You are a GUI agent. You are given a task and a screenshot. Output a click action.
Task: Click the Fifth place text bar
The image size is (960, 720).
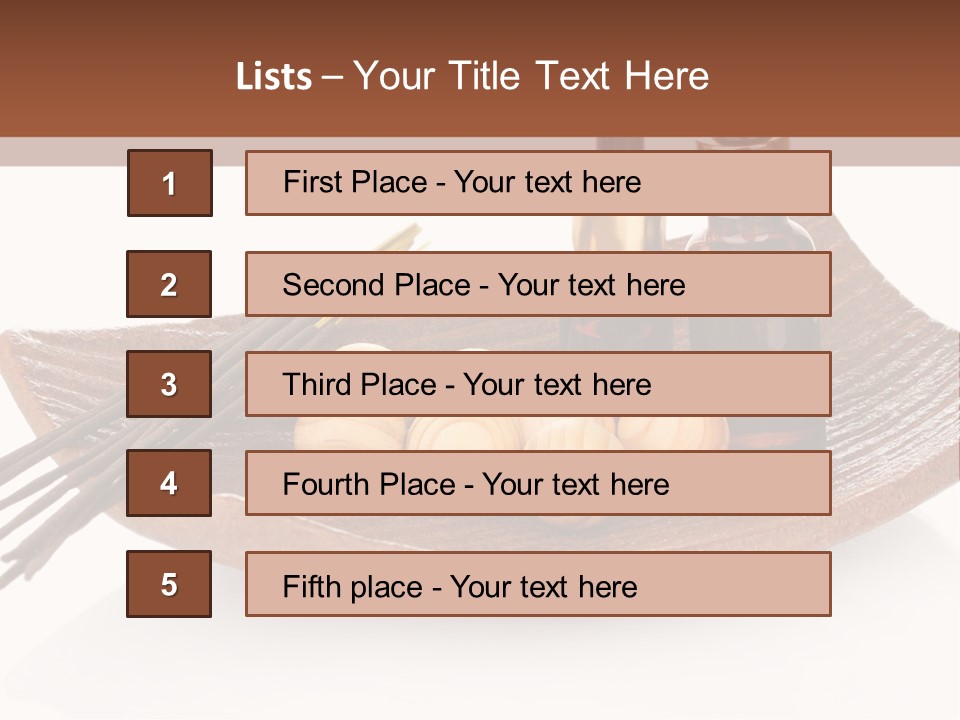pos(538,584)
